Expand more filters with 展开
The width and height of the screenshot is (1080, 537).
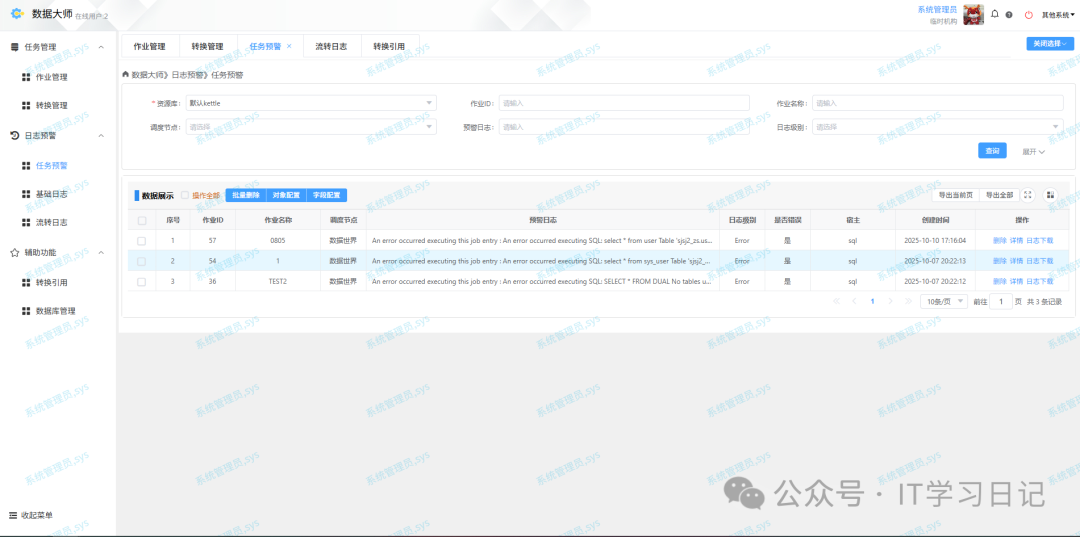point(1034,151)
